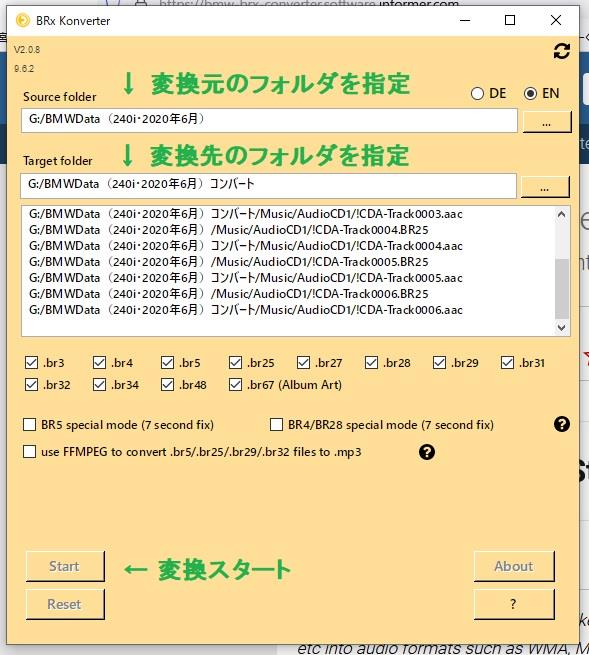Click the V2.0.8 version label

point(27,50)
